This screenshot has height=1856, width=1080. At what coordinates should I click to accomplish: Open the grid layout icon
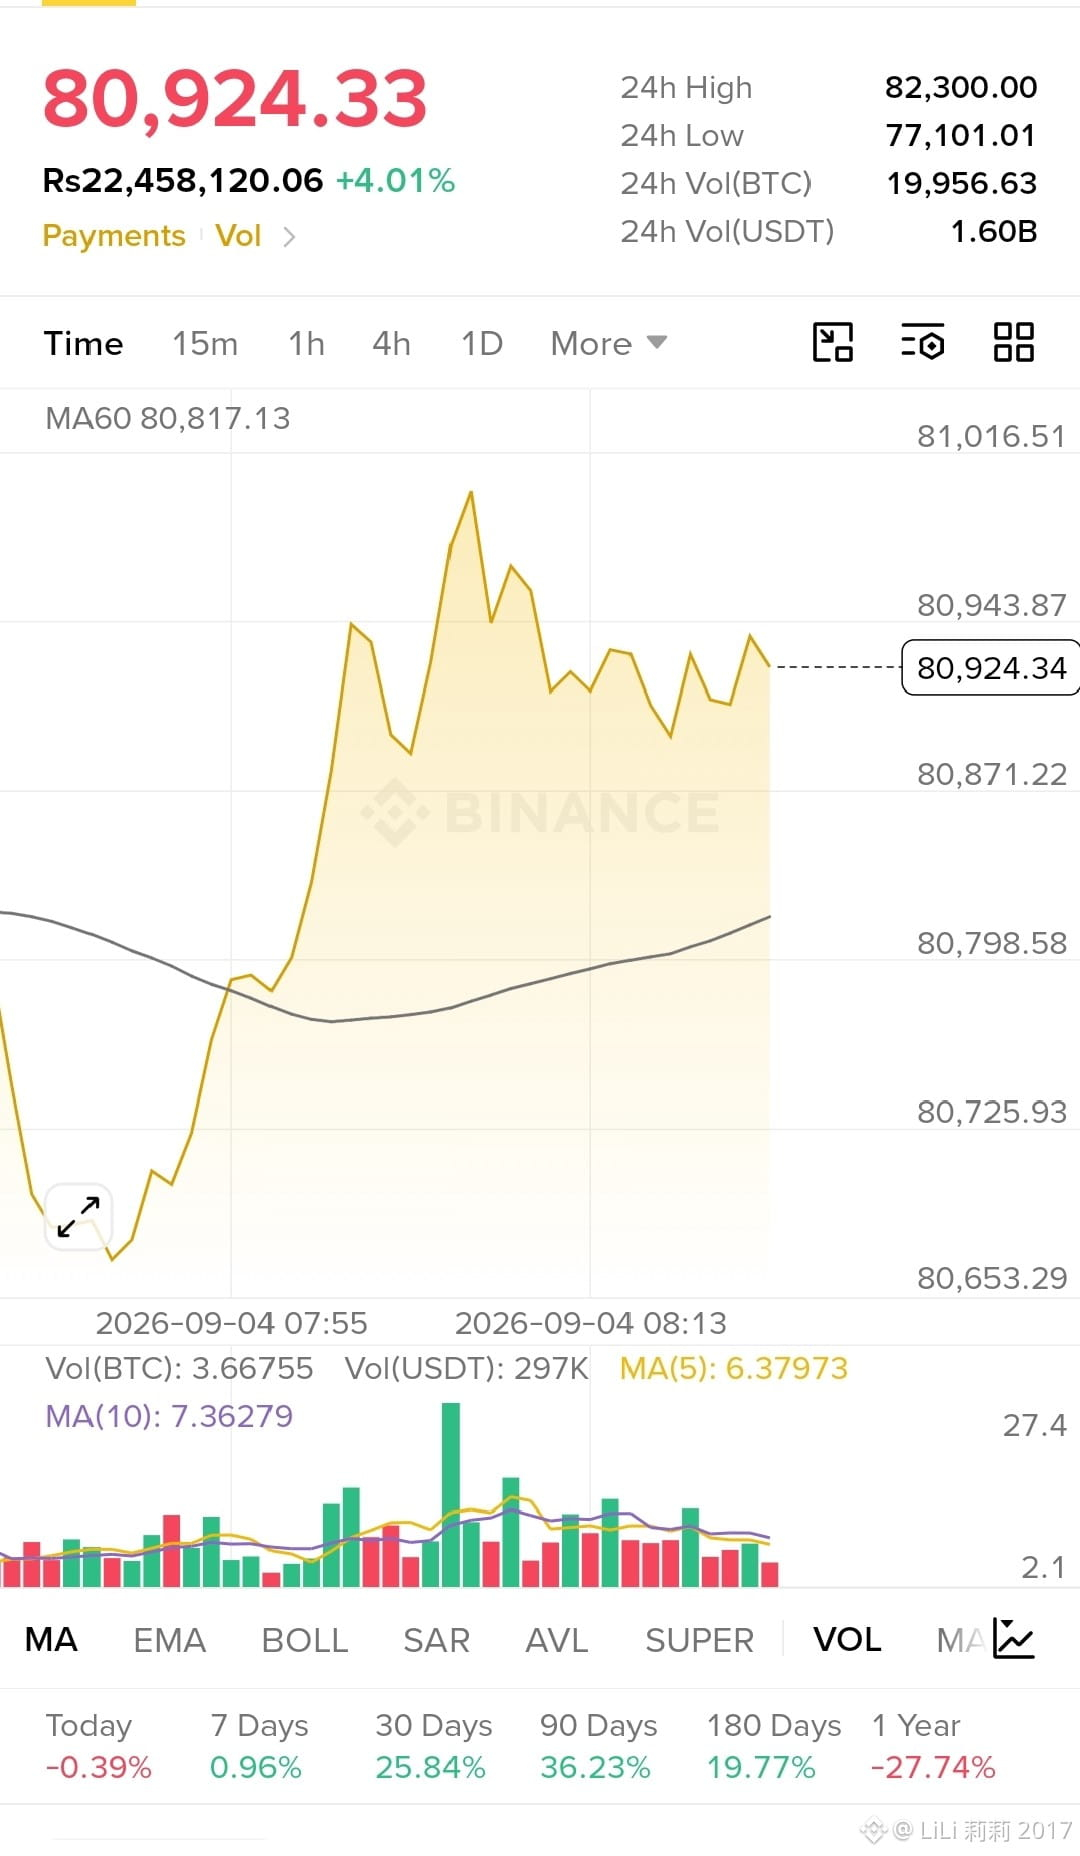[x=1013, y=342]
